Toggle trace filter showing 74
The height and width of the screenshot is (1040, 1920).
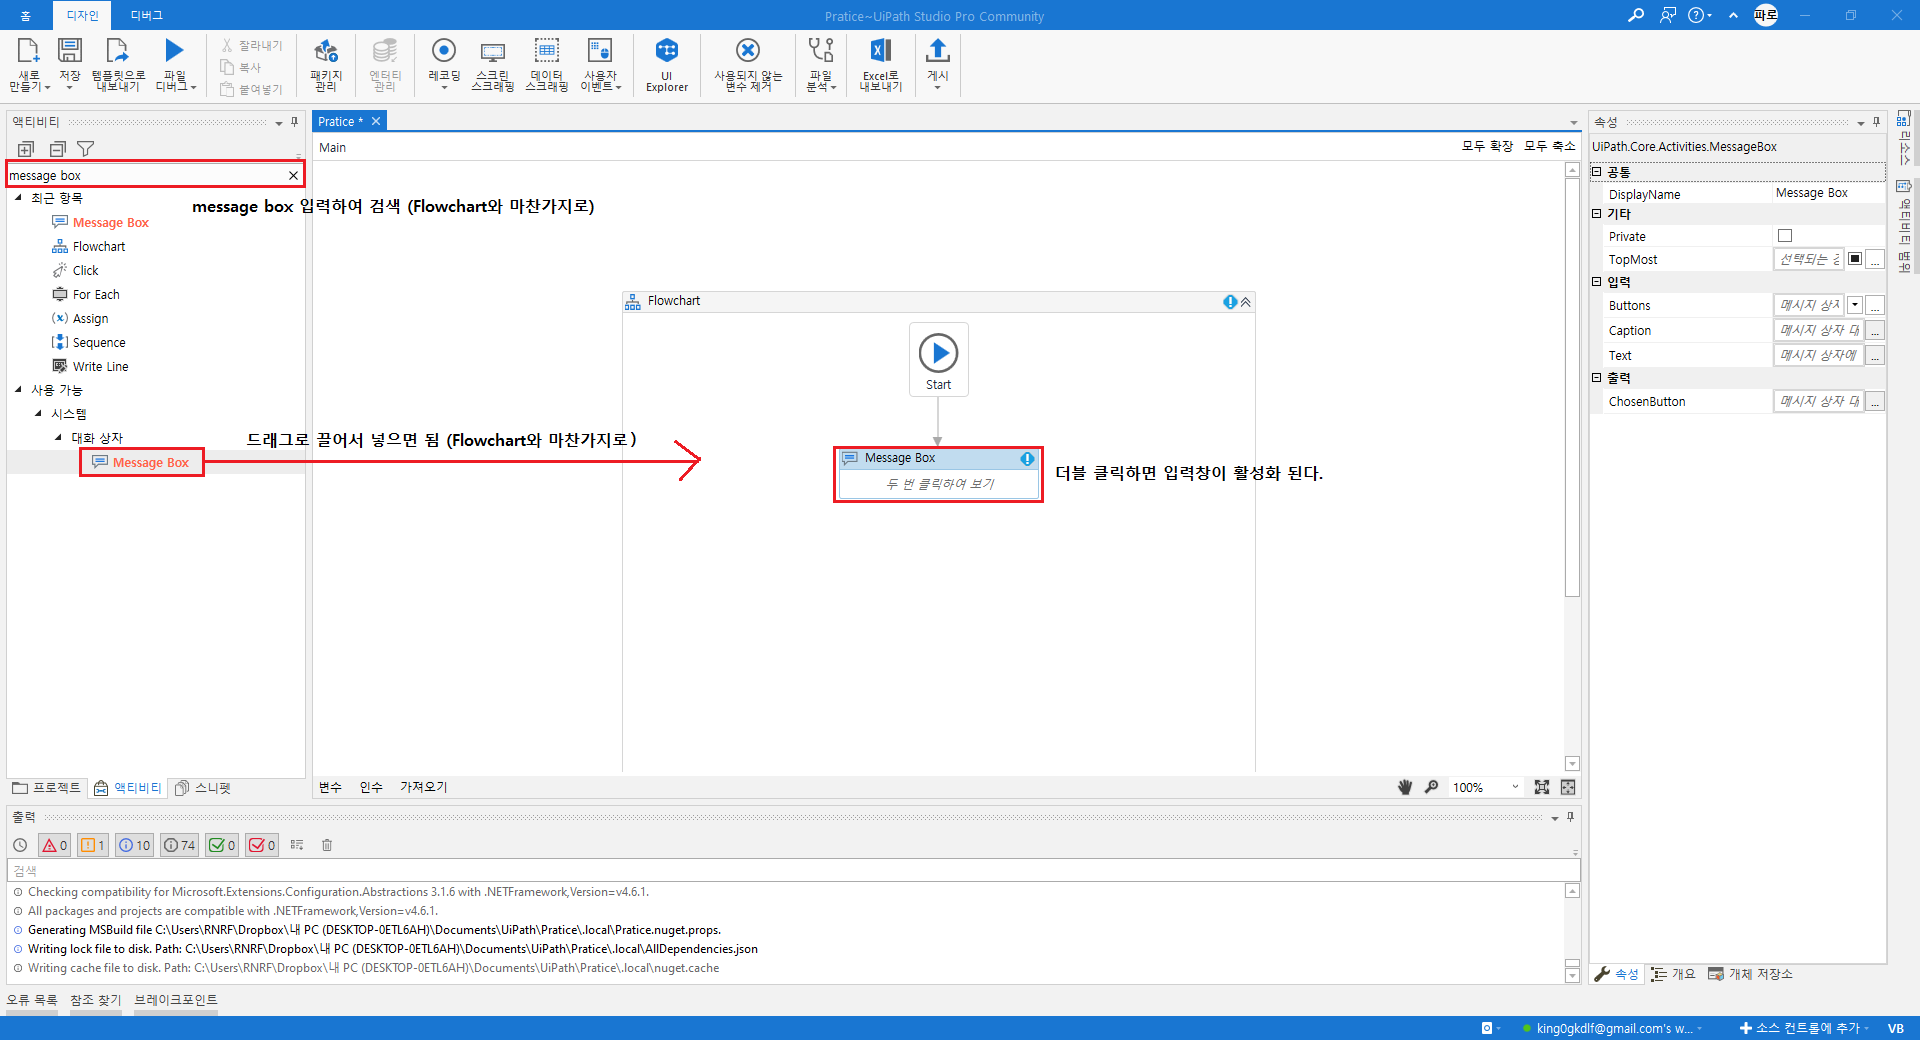179,845
